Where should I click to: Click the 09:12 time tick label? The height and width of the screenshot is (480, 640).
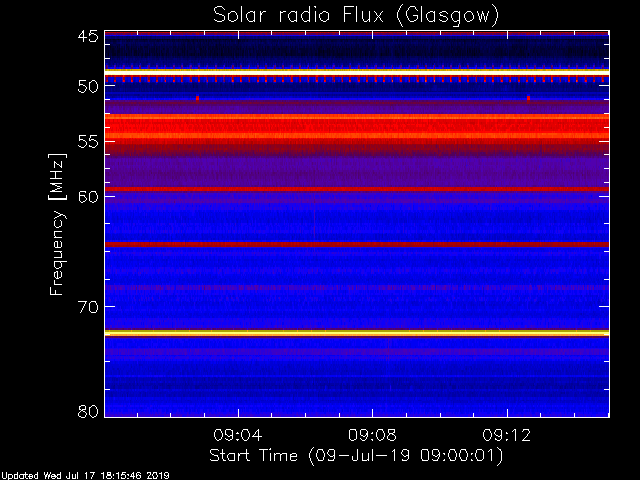point(507,436)
